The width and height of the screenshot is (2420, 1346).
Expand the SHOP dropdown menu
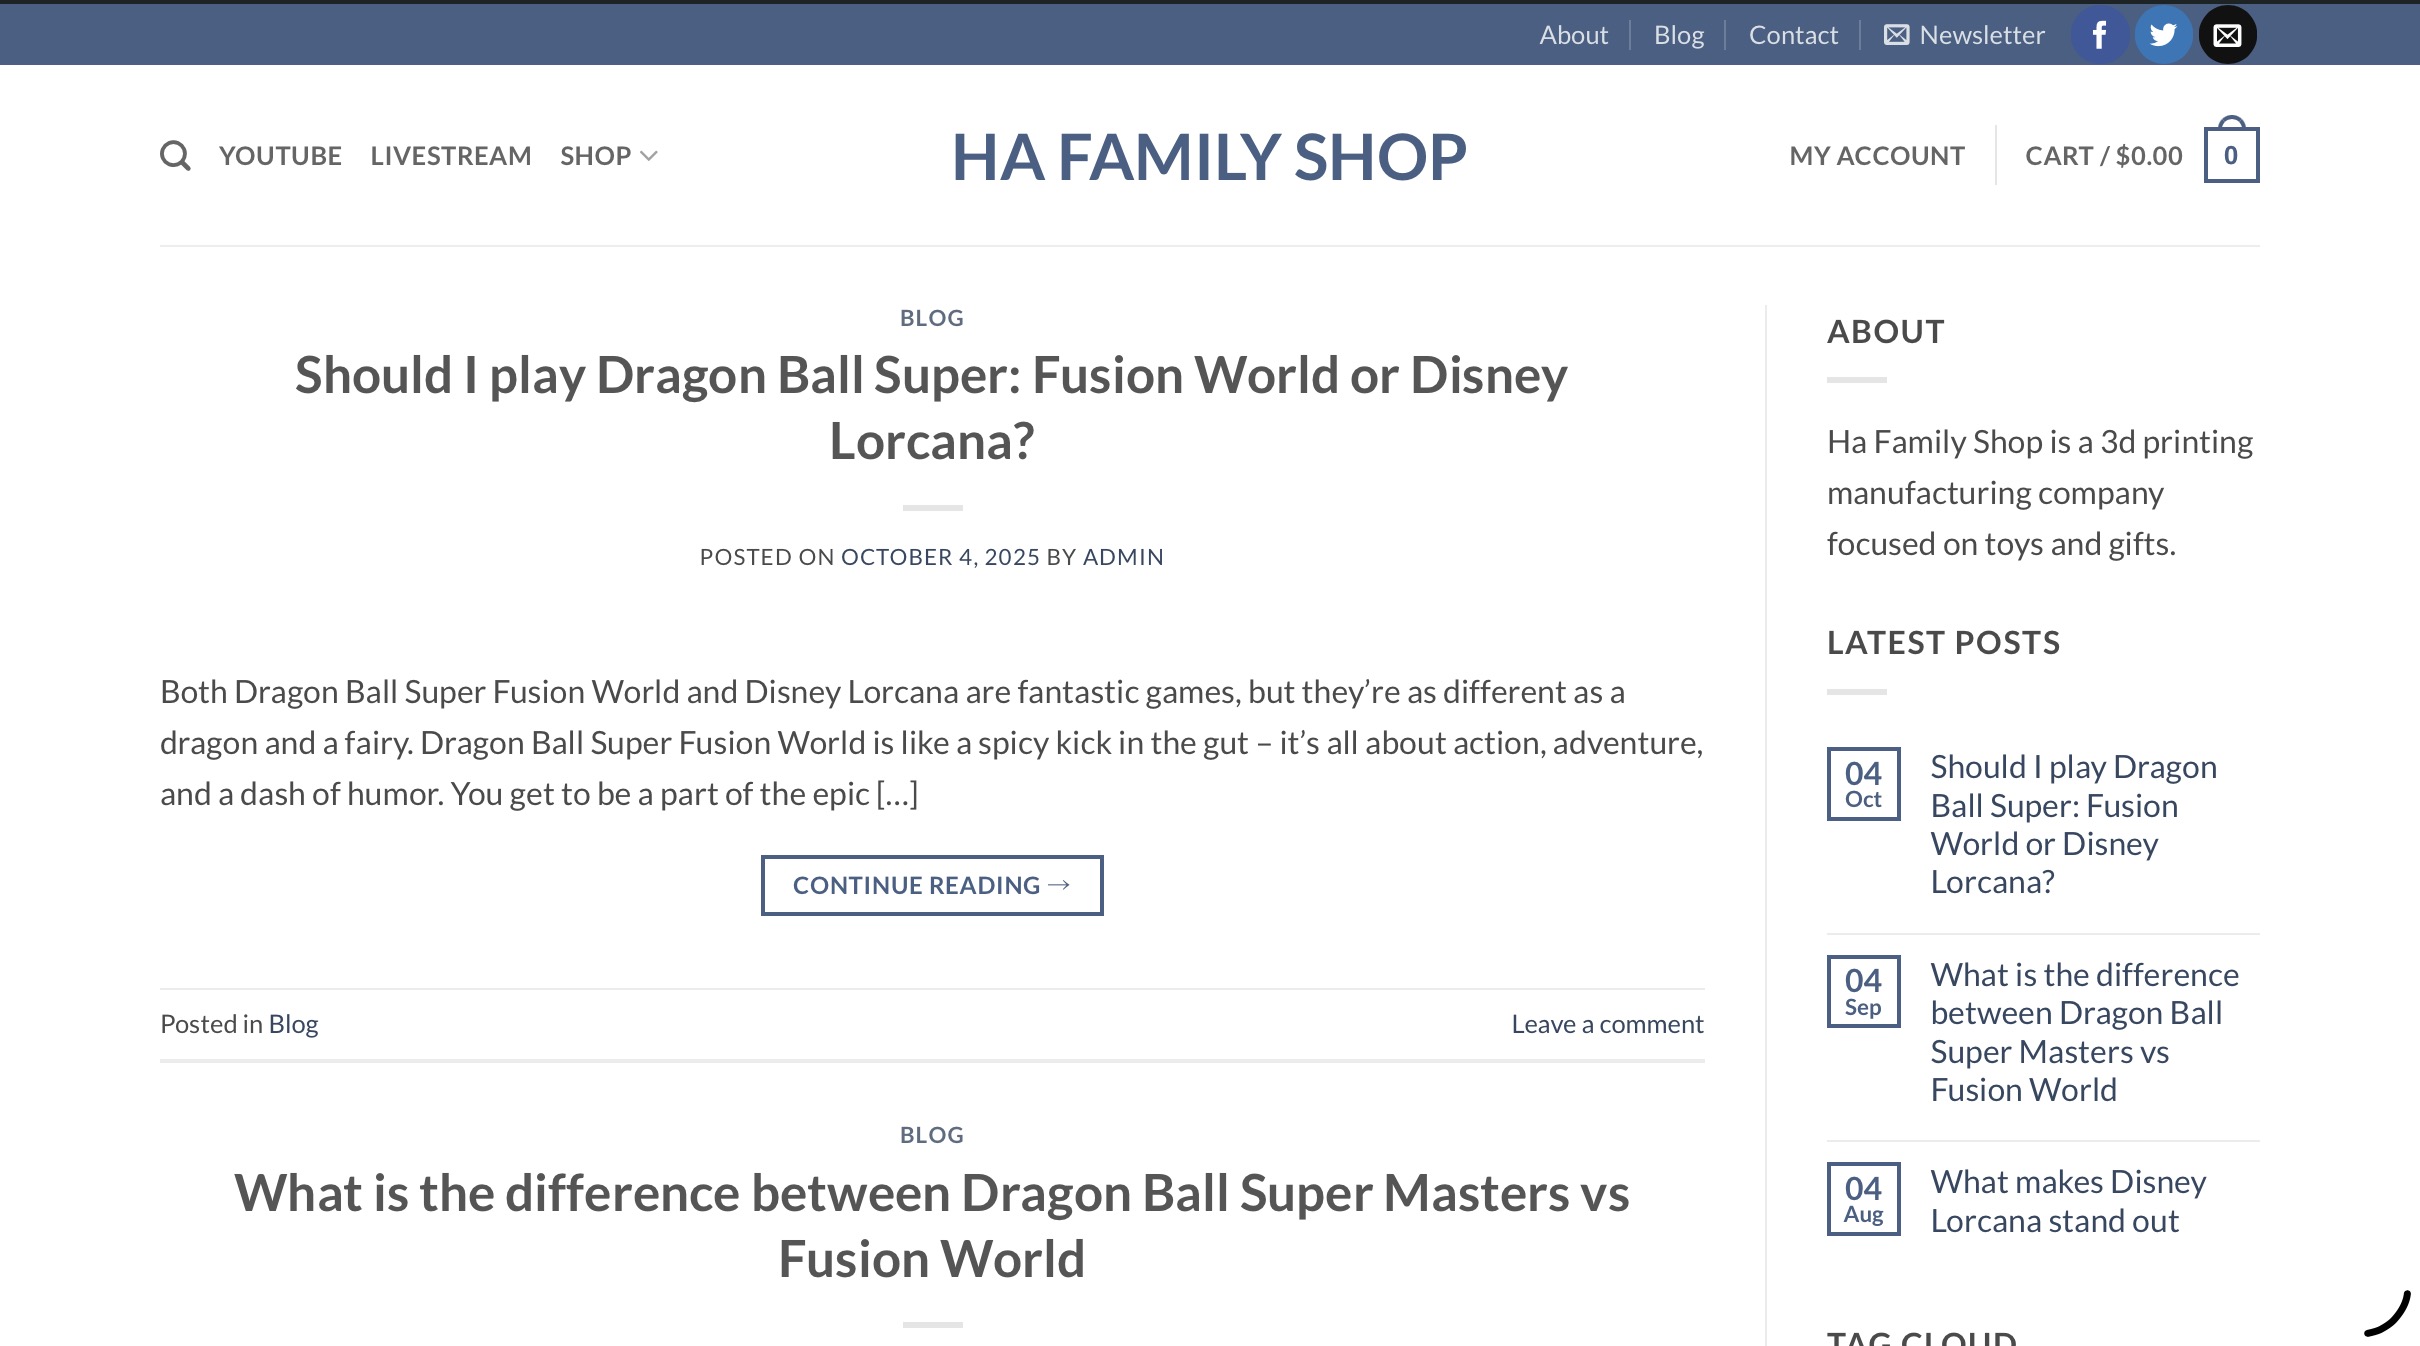click(608, 156)
